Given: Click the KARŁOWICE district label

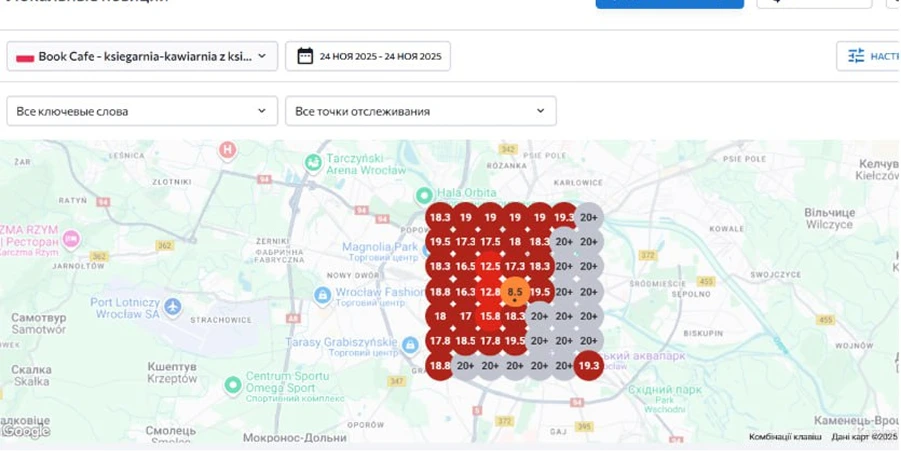Looking at the screenshot, I should [x=578, y=182].
